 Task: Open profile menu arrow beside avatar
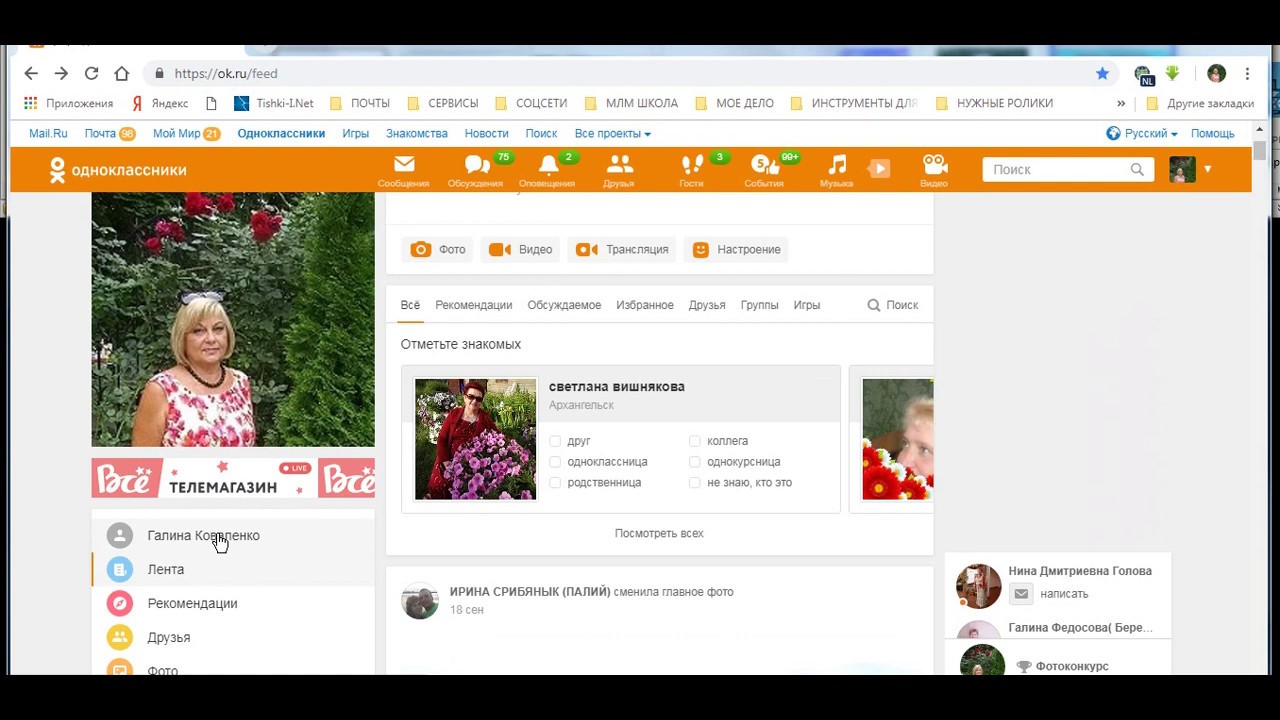click(1207, 169)
